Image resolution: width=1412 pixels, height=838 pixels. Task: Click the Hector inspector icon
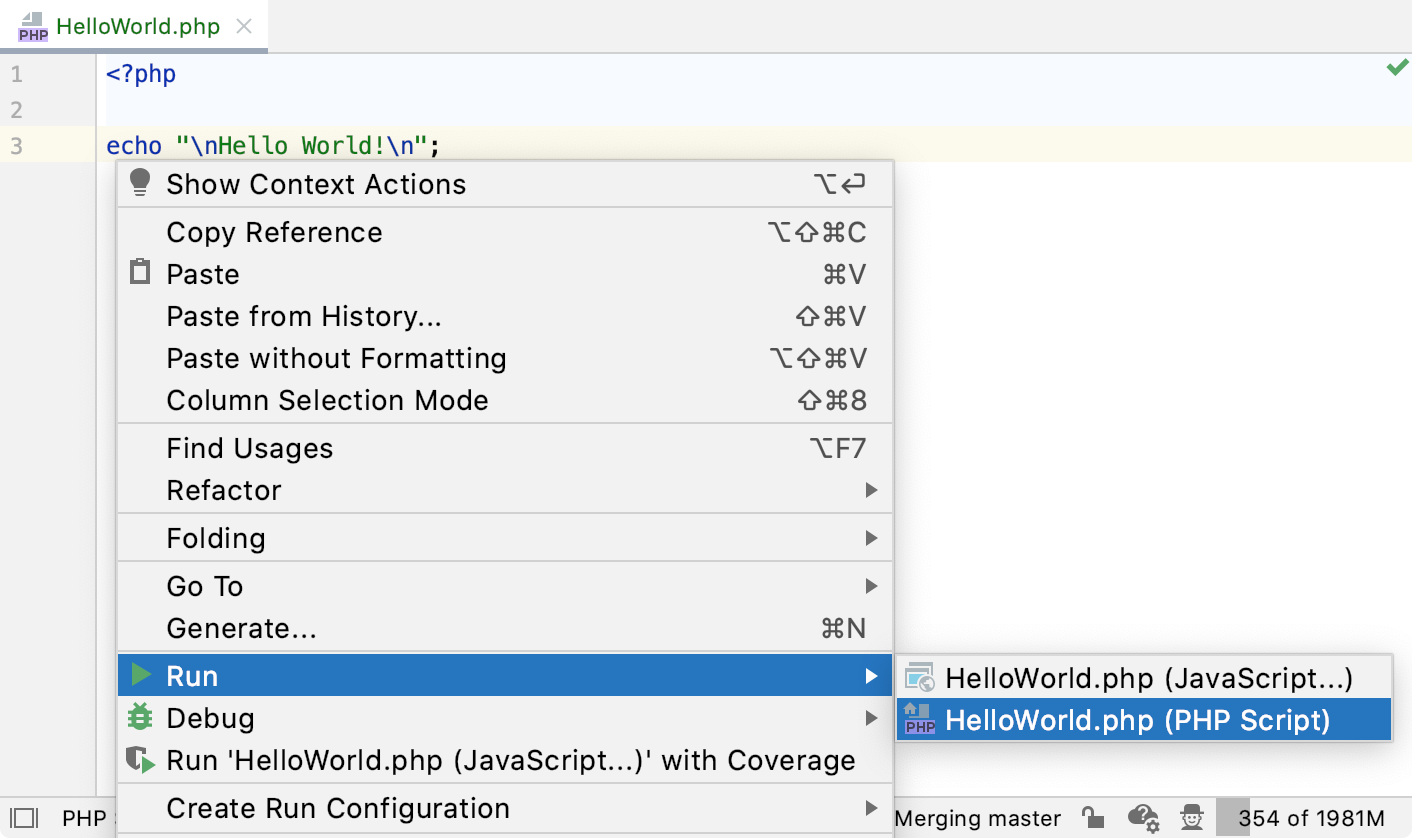click(x=1191, y=817)
